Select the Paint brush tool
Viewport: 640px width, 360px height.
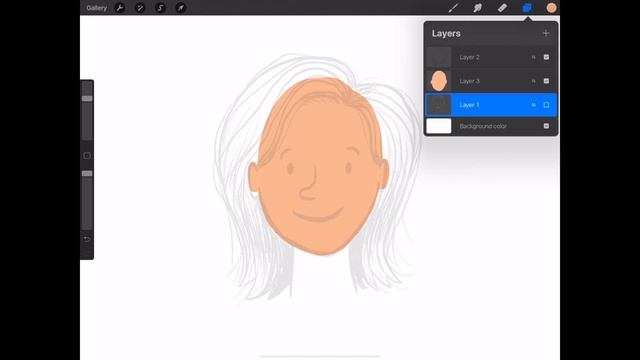tap(453, 8)
